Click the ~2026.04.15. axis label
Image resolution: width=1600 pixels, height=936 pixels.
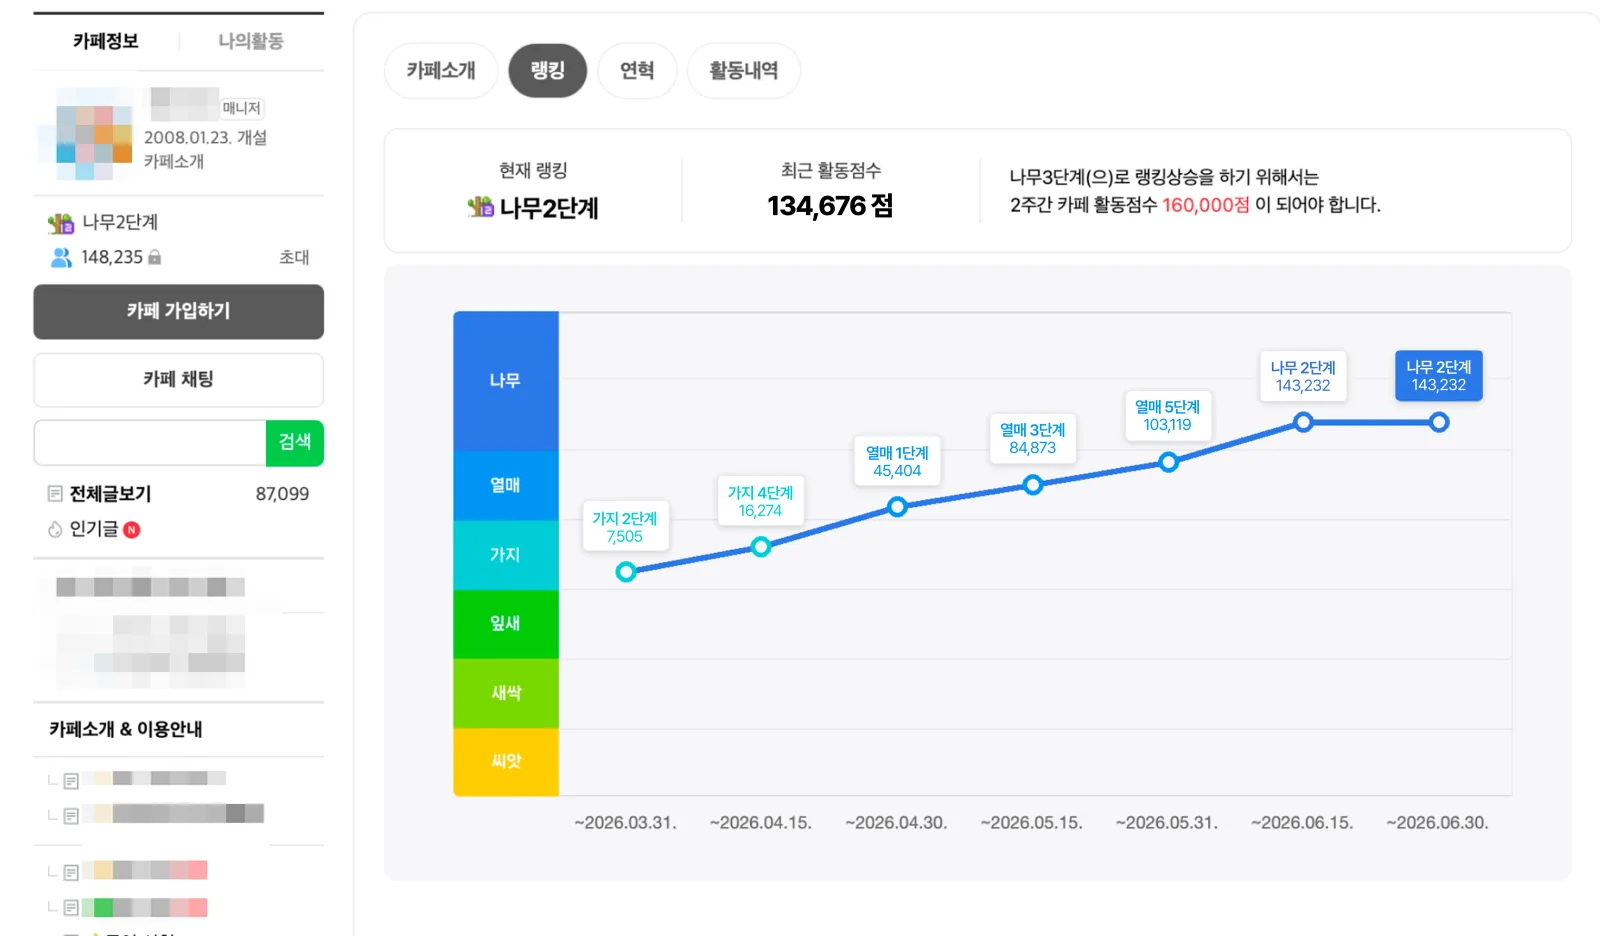761,823
